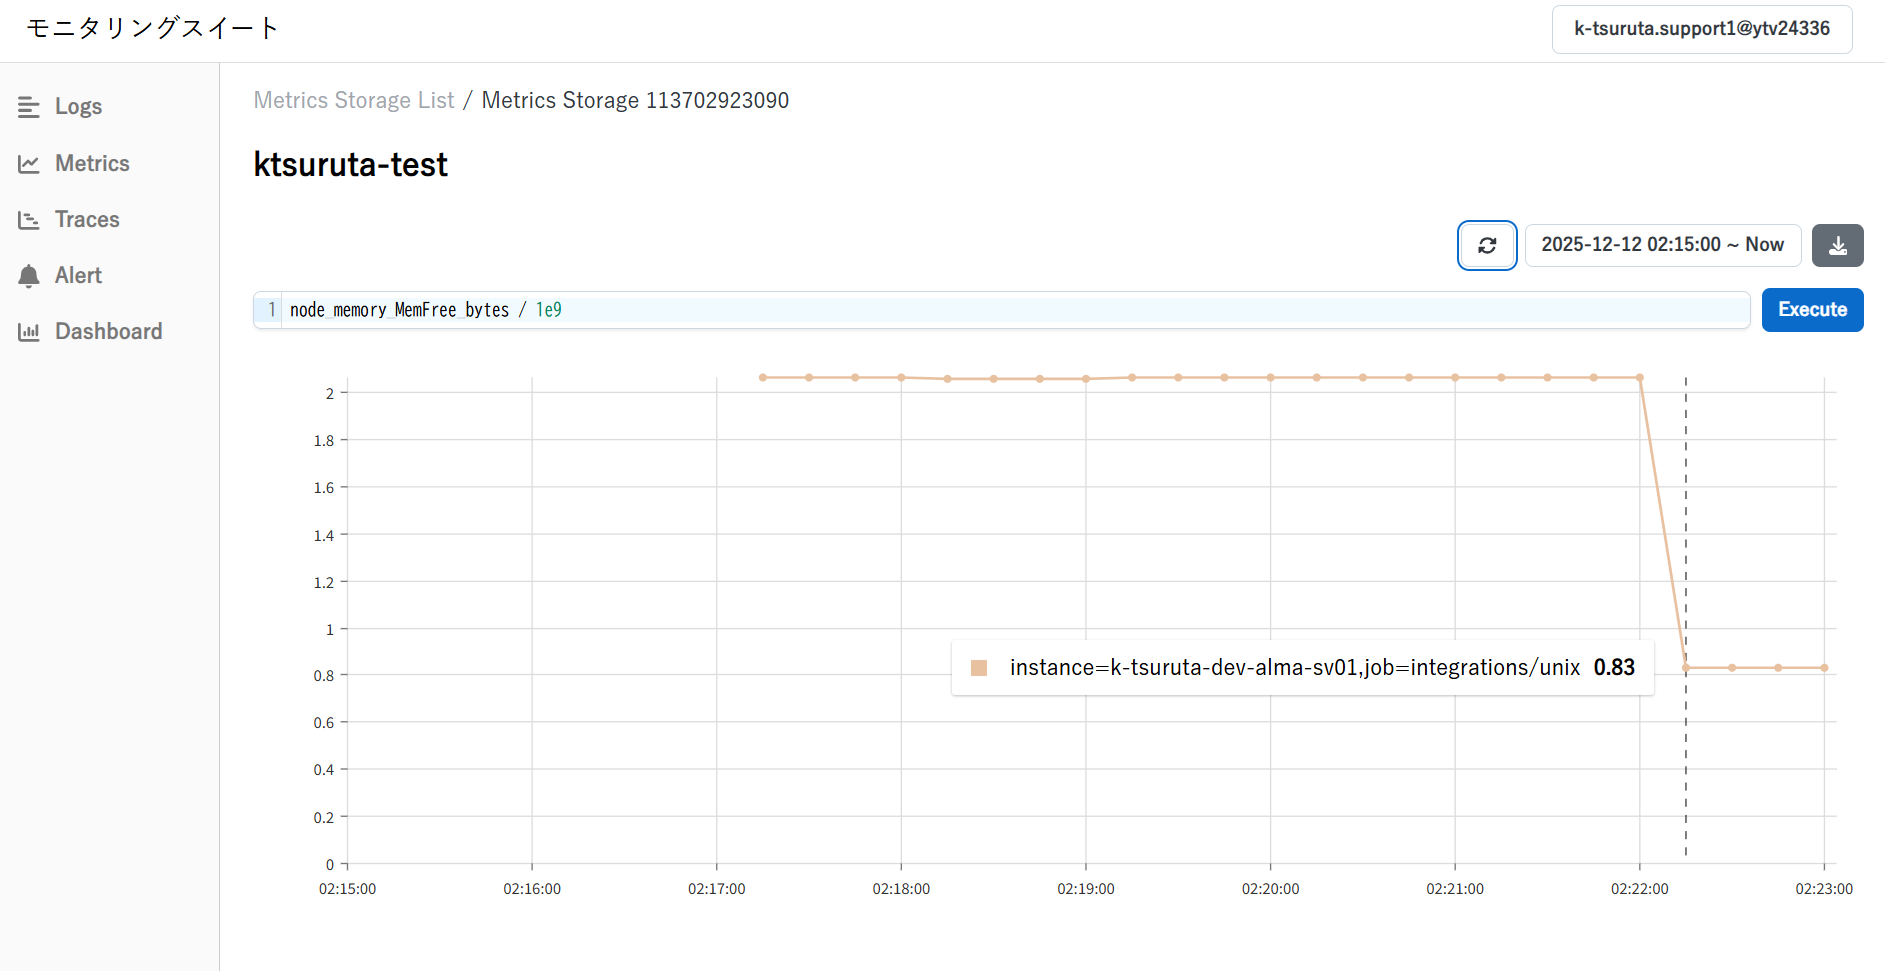Screen dimensions: 1885x971
Task: Click the Metrics Storage 113702923090 breadcrumb text
Action: coord(635,100)
